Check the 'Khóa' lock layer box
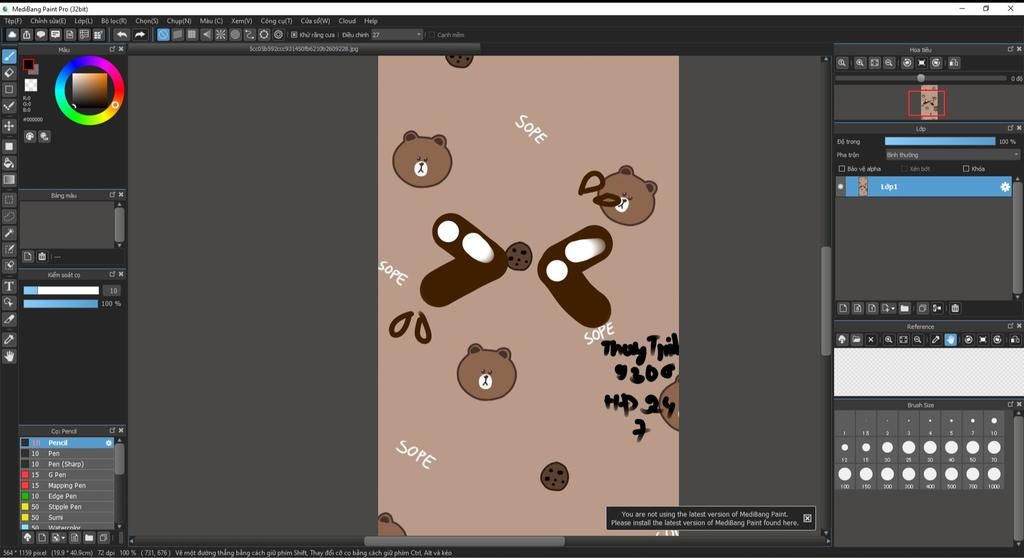This screenshot has height=558, width=1024. click(x=966, y=169)
